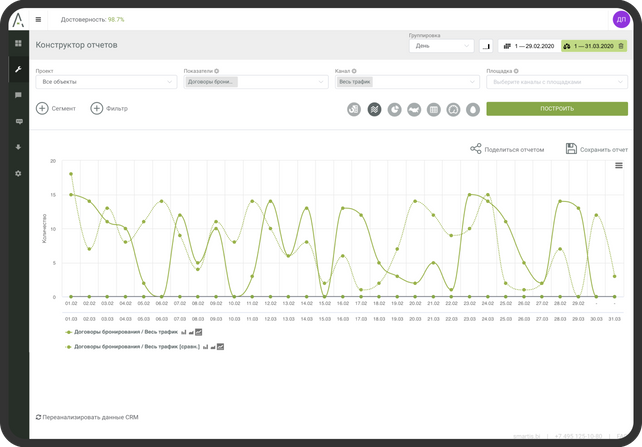The height and width of the screenshot is (447, 642).
Task: Select the map visualization icon
Action: pos(414,109)
